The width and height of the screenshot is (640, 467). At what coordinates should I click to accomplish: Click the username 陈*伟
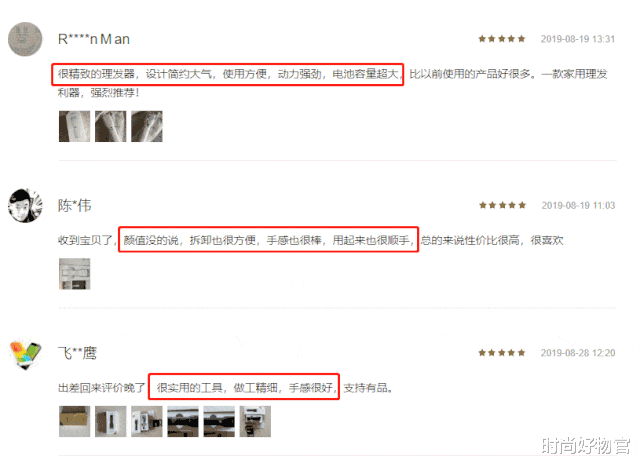(75, 205)
